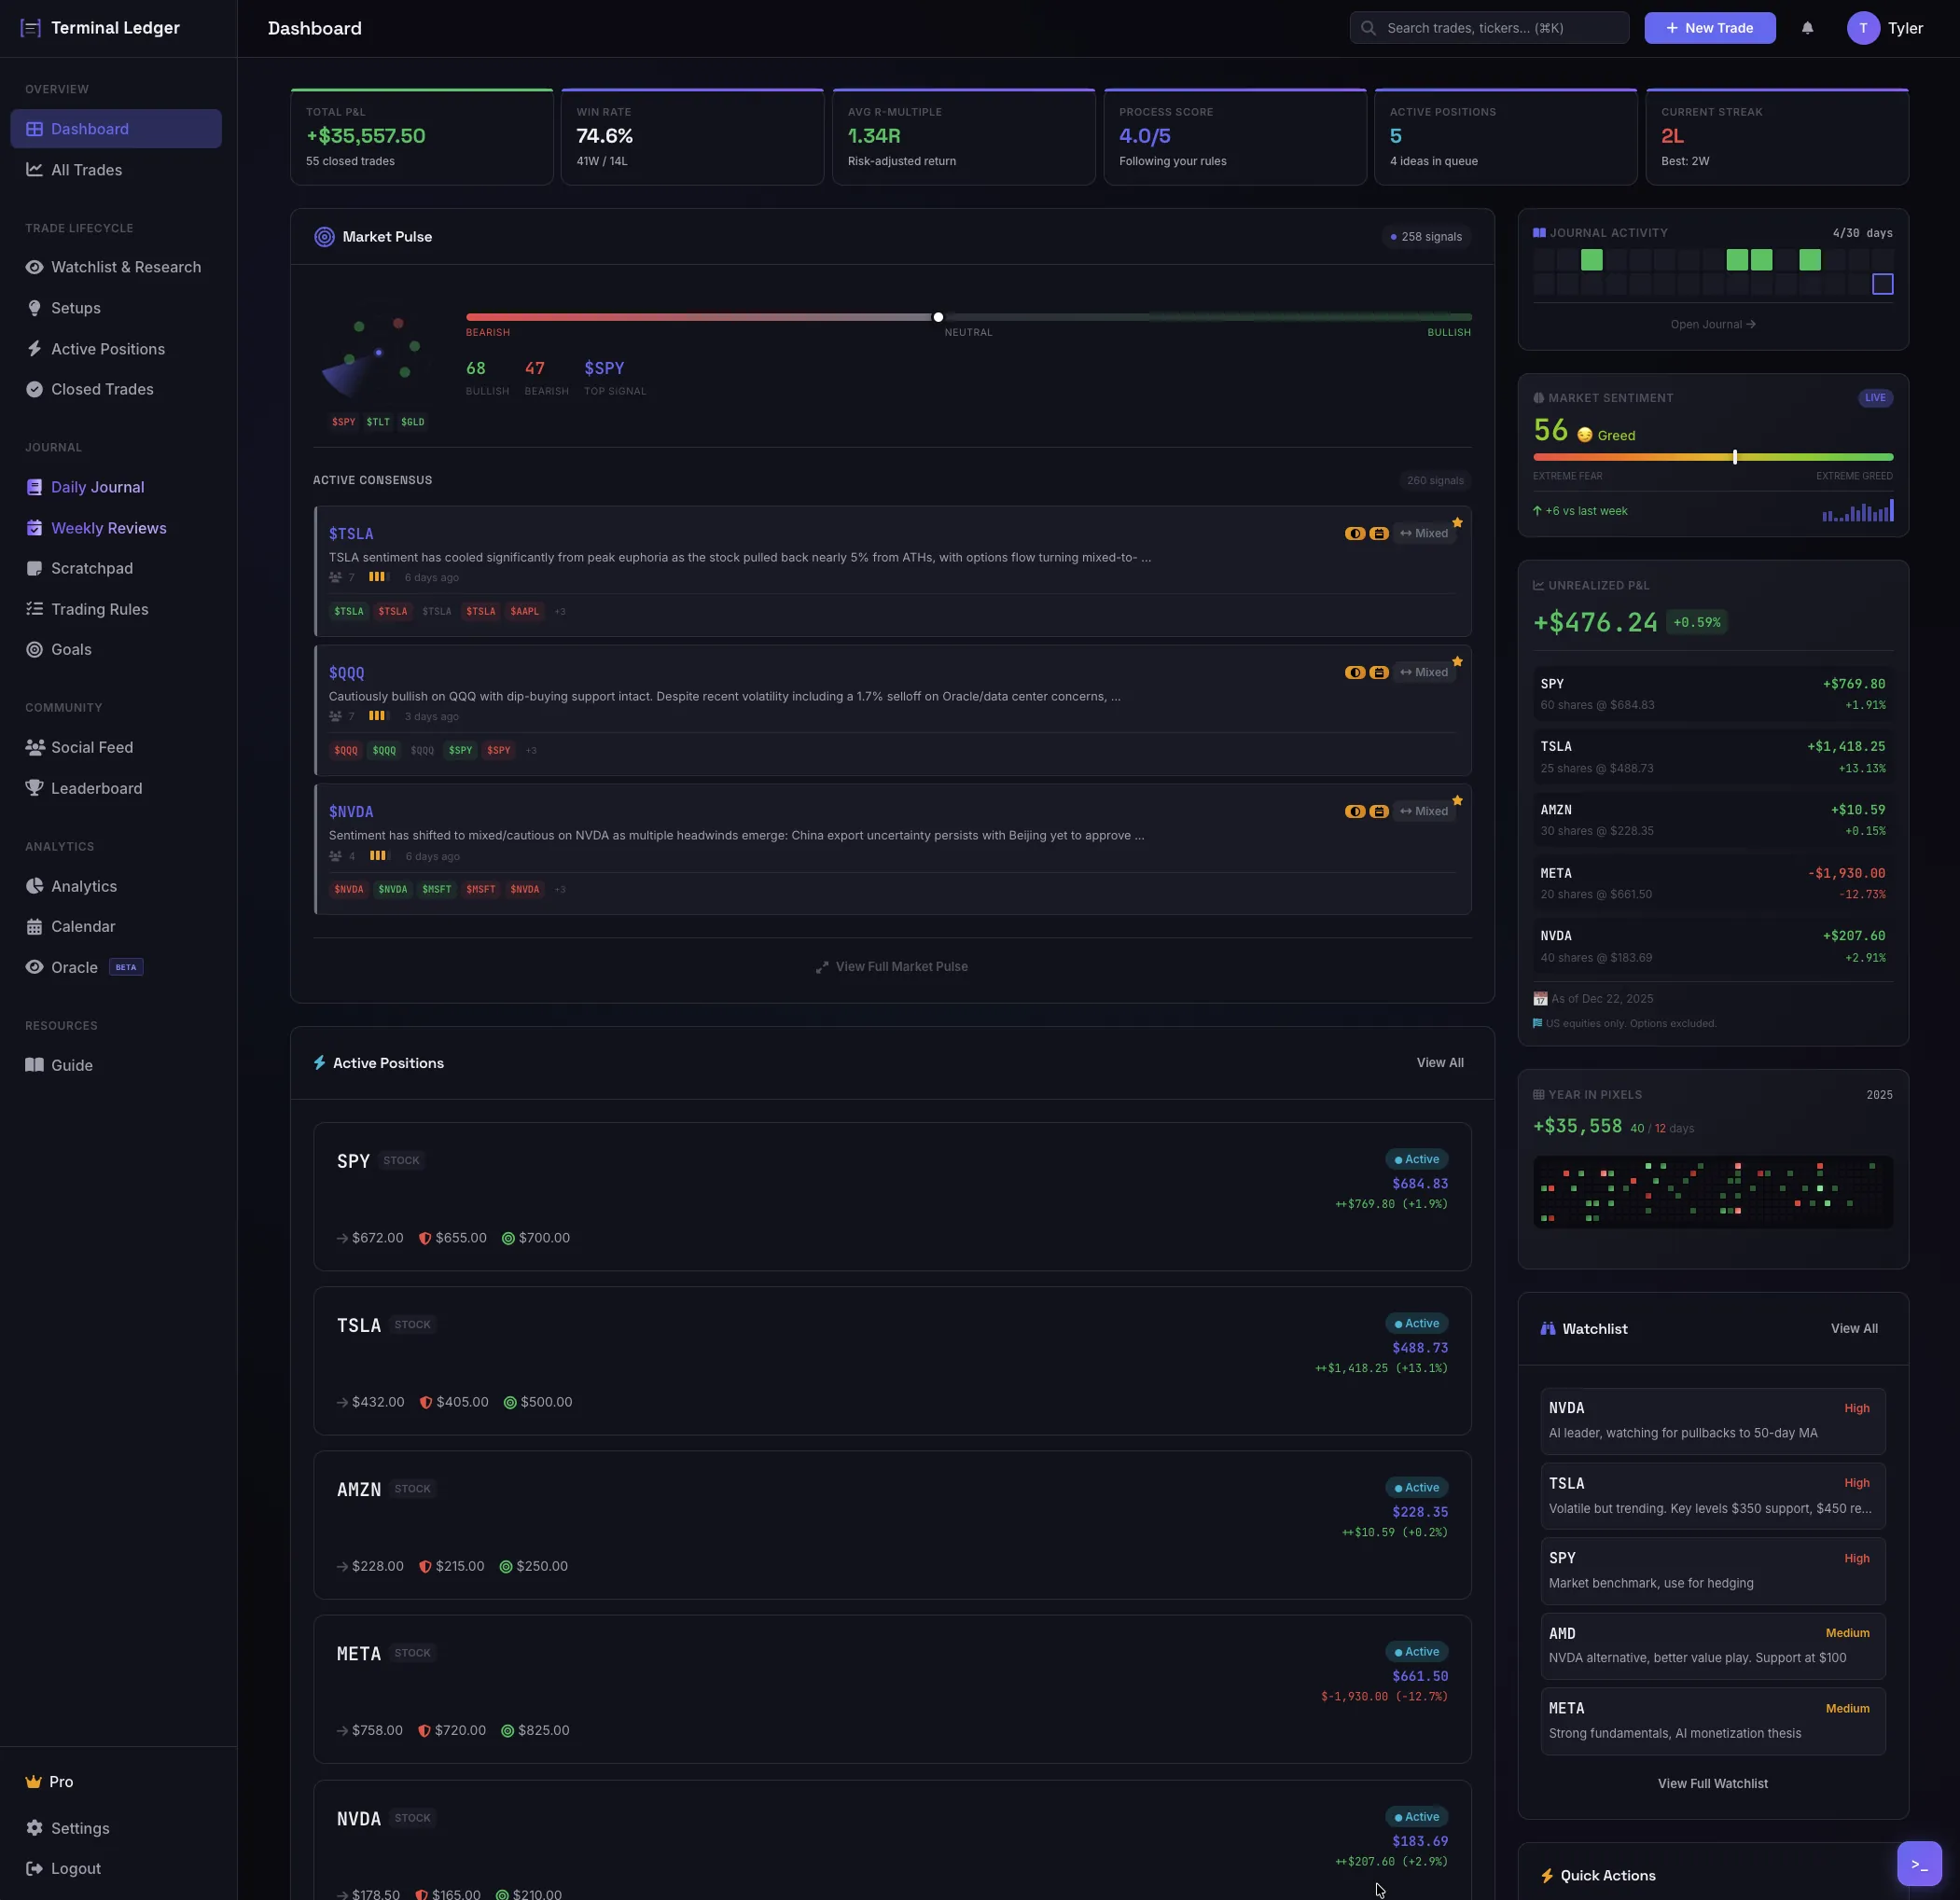Expand View Full Market Pulse
The image size is (1960, 1900).
[x=891, y=966]
